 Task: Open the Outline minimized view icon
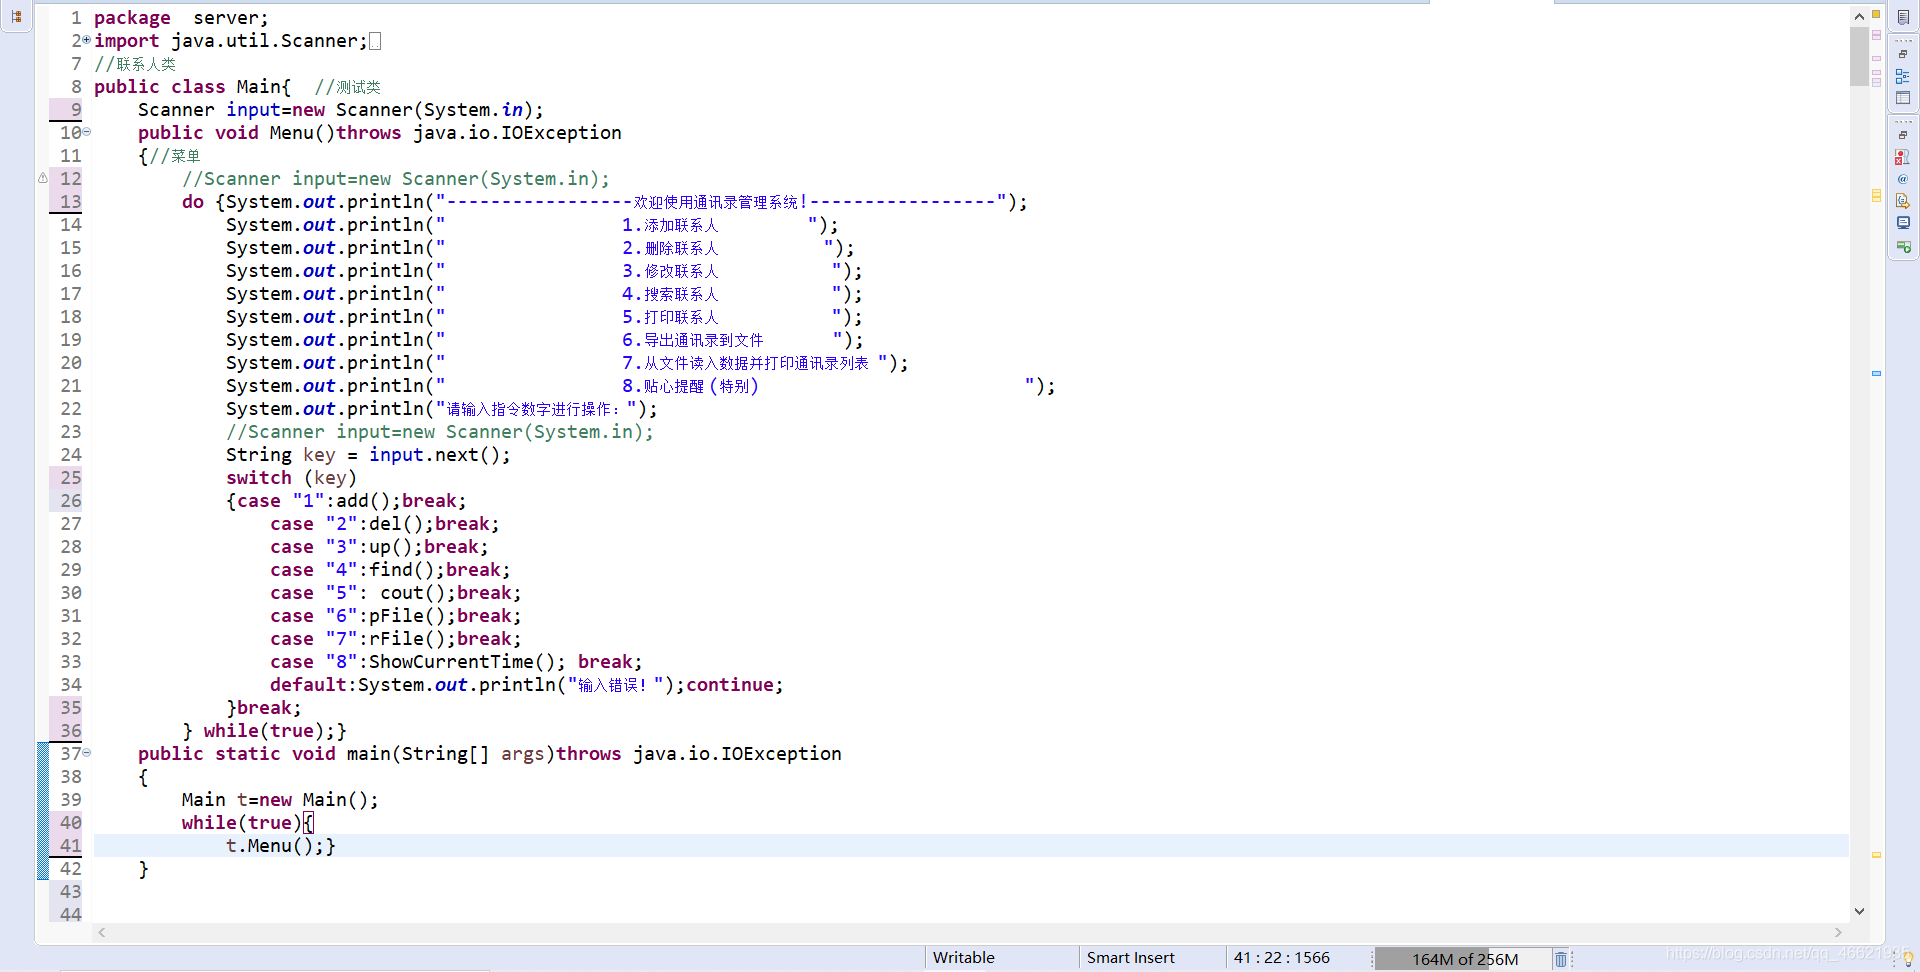[1903, 76]
